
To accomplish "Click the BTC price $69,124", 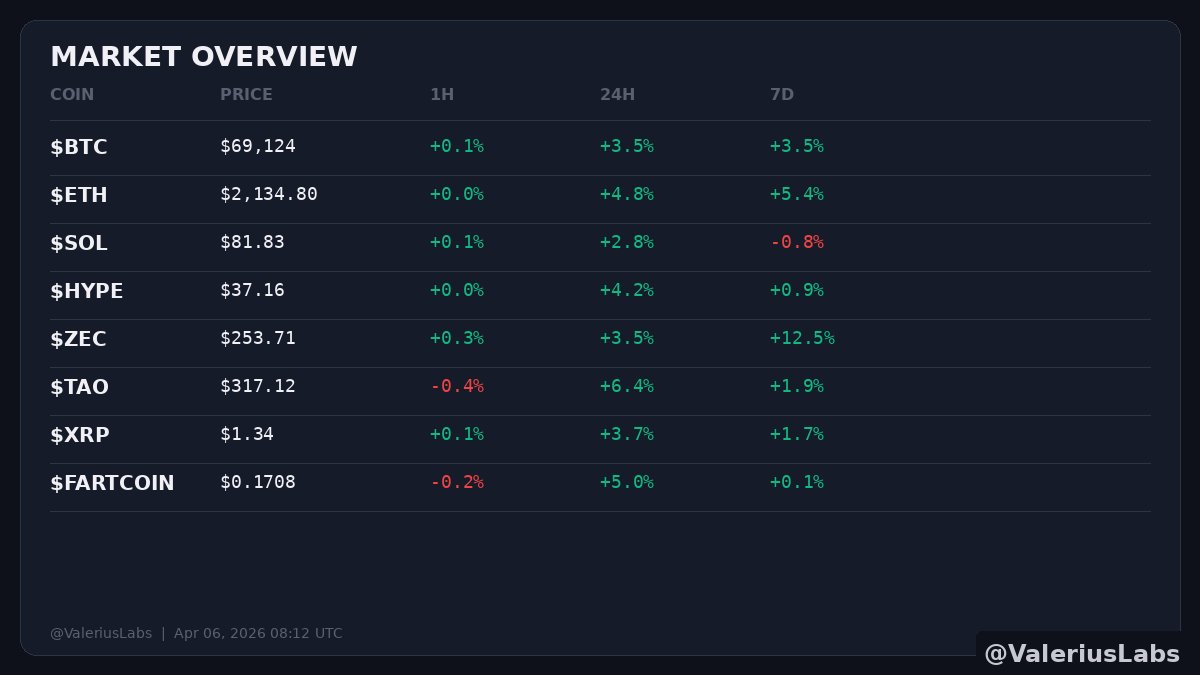I will pos(258,146).
